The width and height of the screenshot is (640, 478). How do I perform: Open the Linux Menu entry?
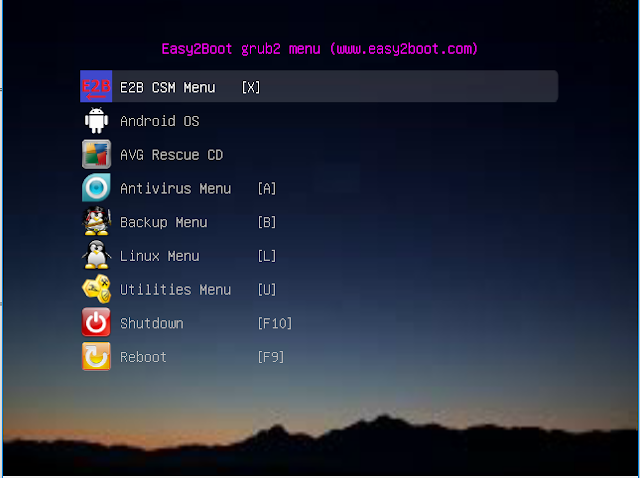coord(160,256)
